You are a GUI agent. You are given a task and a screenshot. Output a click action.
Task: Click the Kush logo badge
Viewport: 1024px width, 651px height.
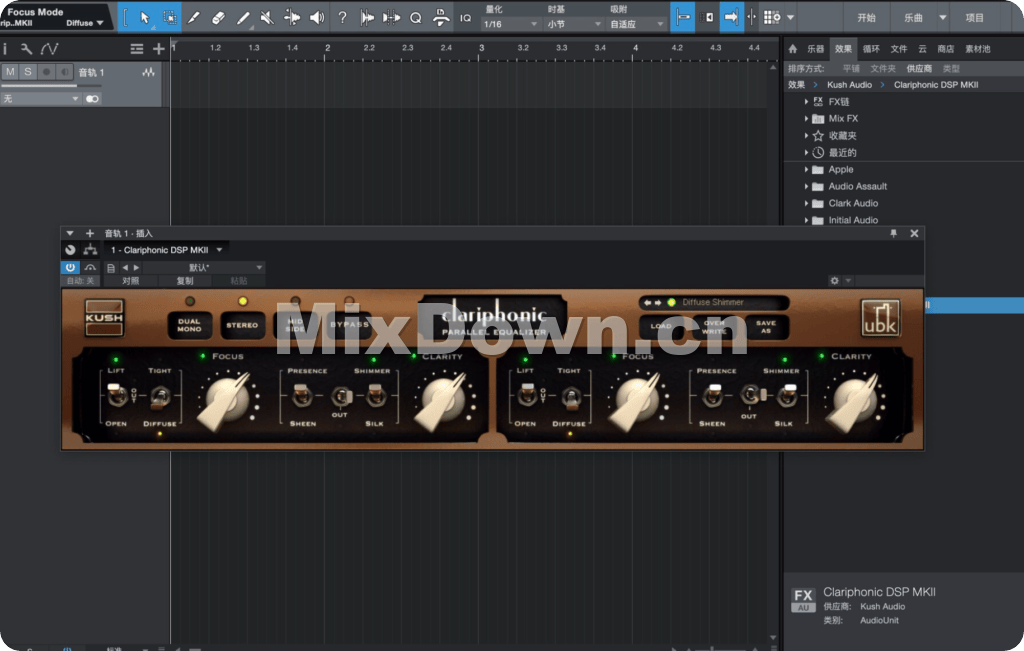pos(104,317)
